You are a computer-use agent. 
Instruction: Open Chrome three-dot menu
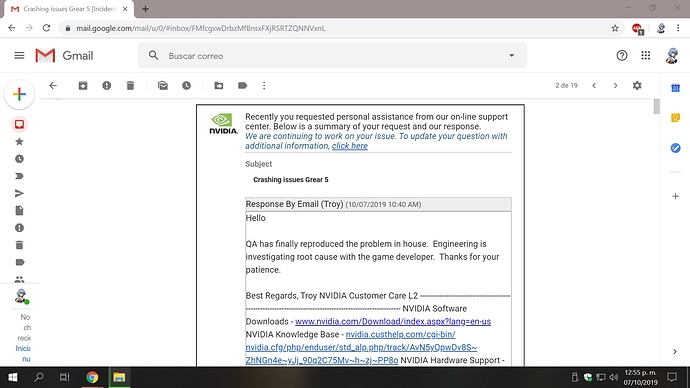[x=678, y=28]
